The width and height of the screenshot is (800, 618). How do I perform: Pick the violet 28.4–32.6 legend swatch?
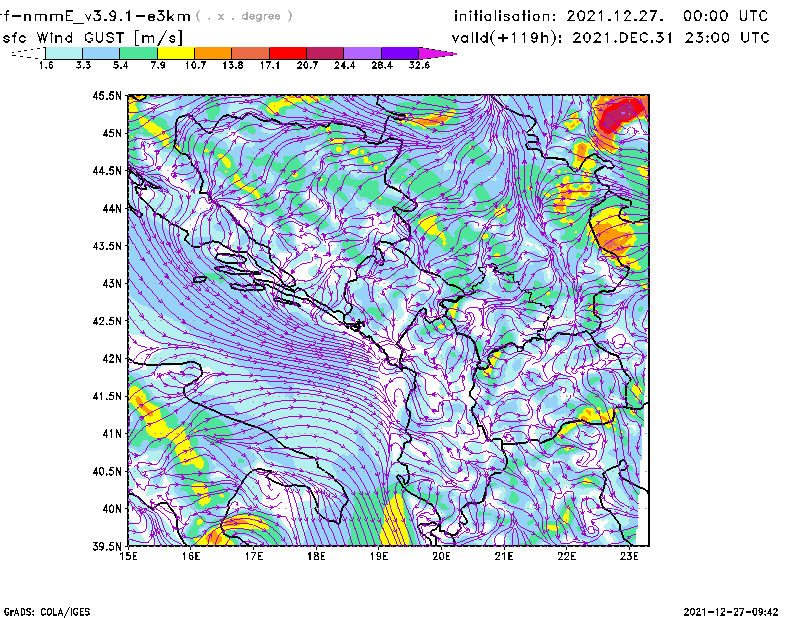(x=399, y=53)
